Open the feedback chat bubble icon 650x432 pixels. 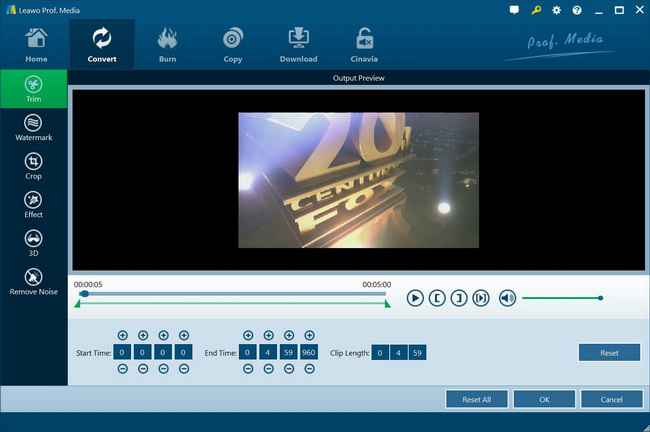514,10
